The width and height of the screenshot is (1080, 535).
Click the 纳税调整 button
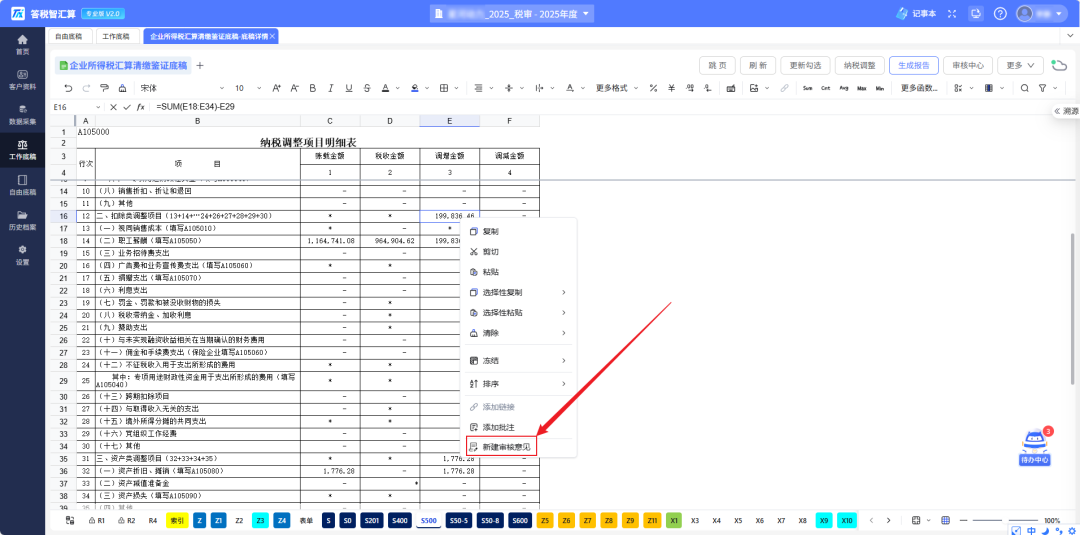859,65
